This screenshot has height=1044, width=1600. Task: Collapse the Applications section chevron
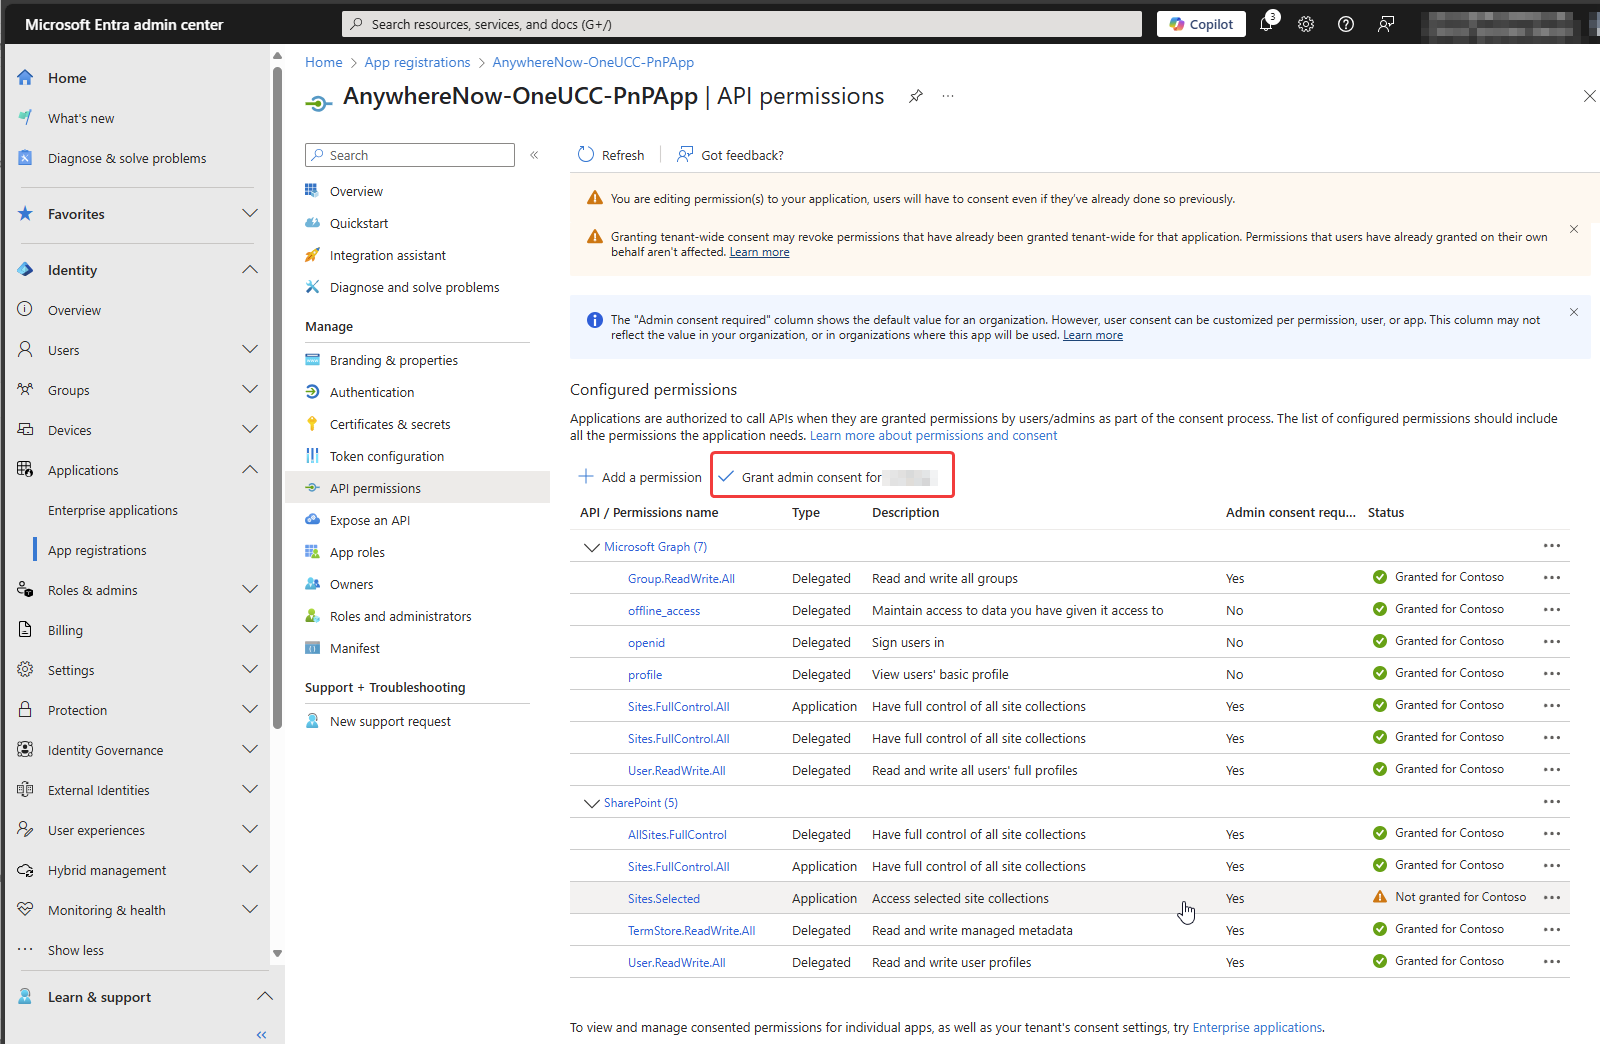point(250,469)
